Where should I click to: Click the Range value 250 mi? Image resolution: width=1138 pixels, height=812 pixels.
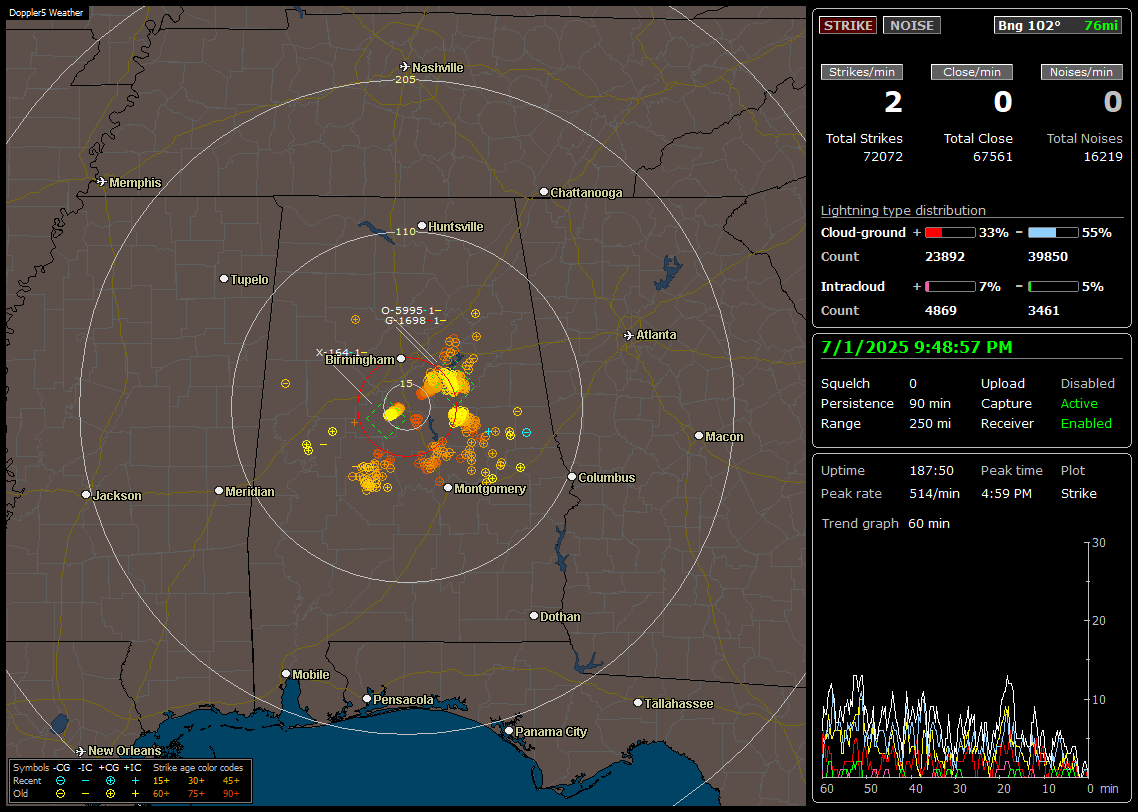[x=930, y=423]
